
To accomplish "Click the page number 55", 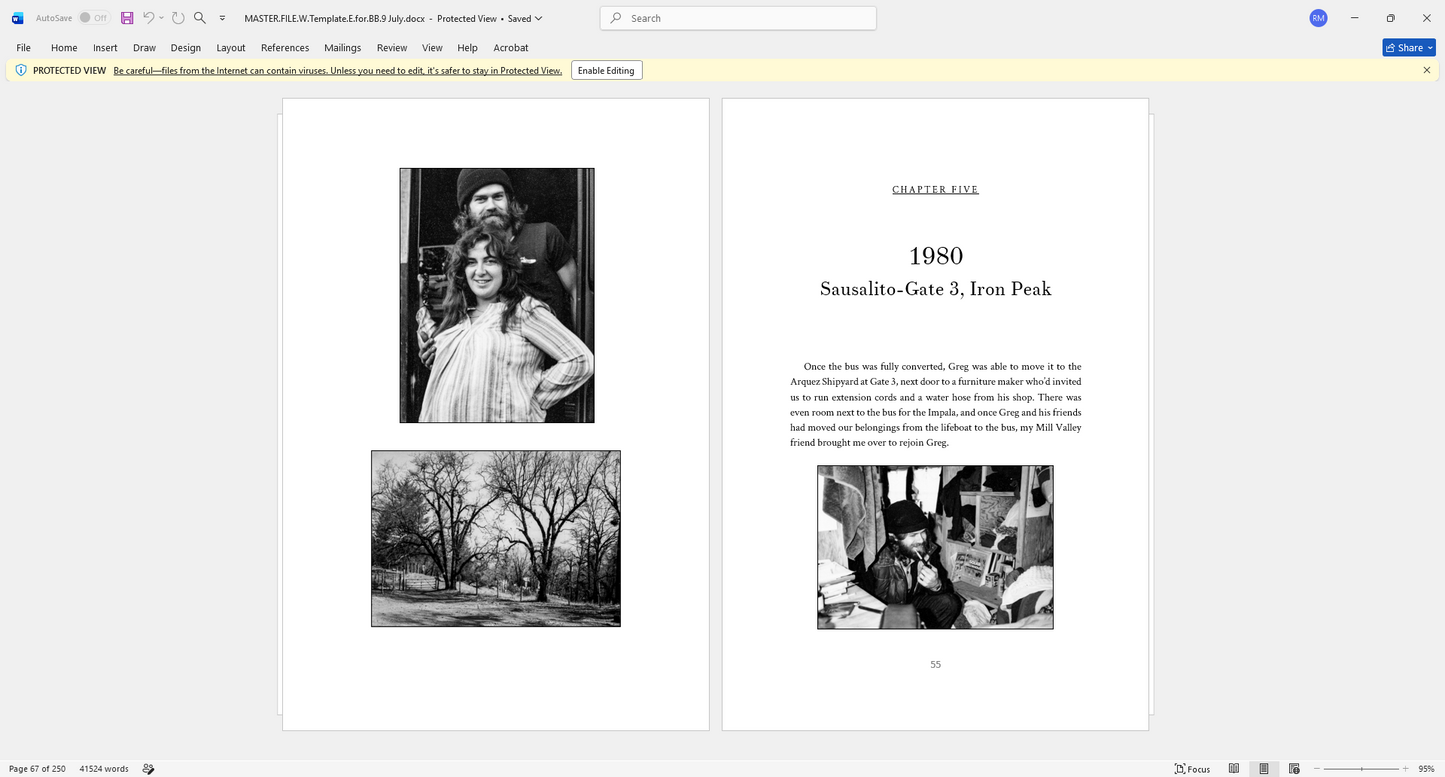I will click(x=935, y=664).
